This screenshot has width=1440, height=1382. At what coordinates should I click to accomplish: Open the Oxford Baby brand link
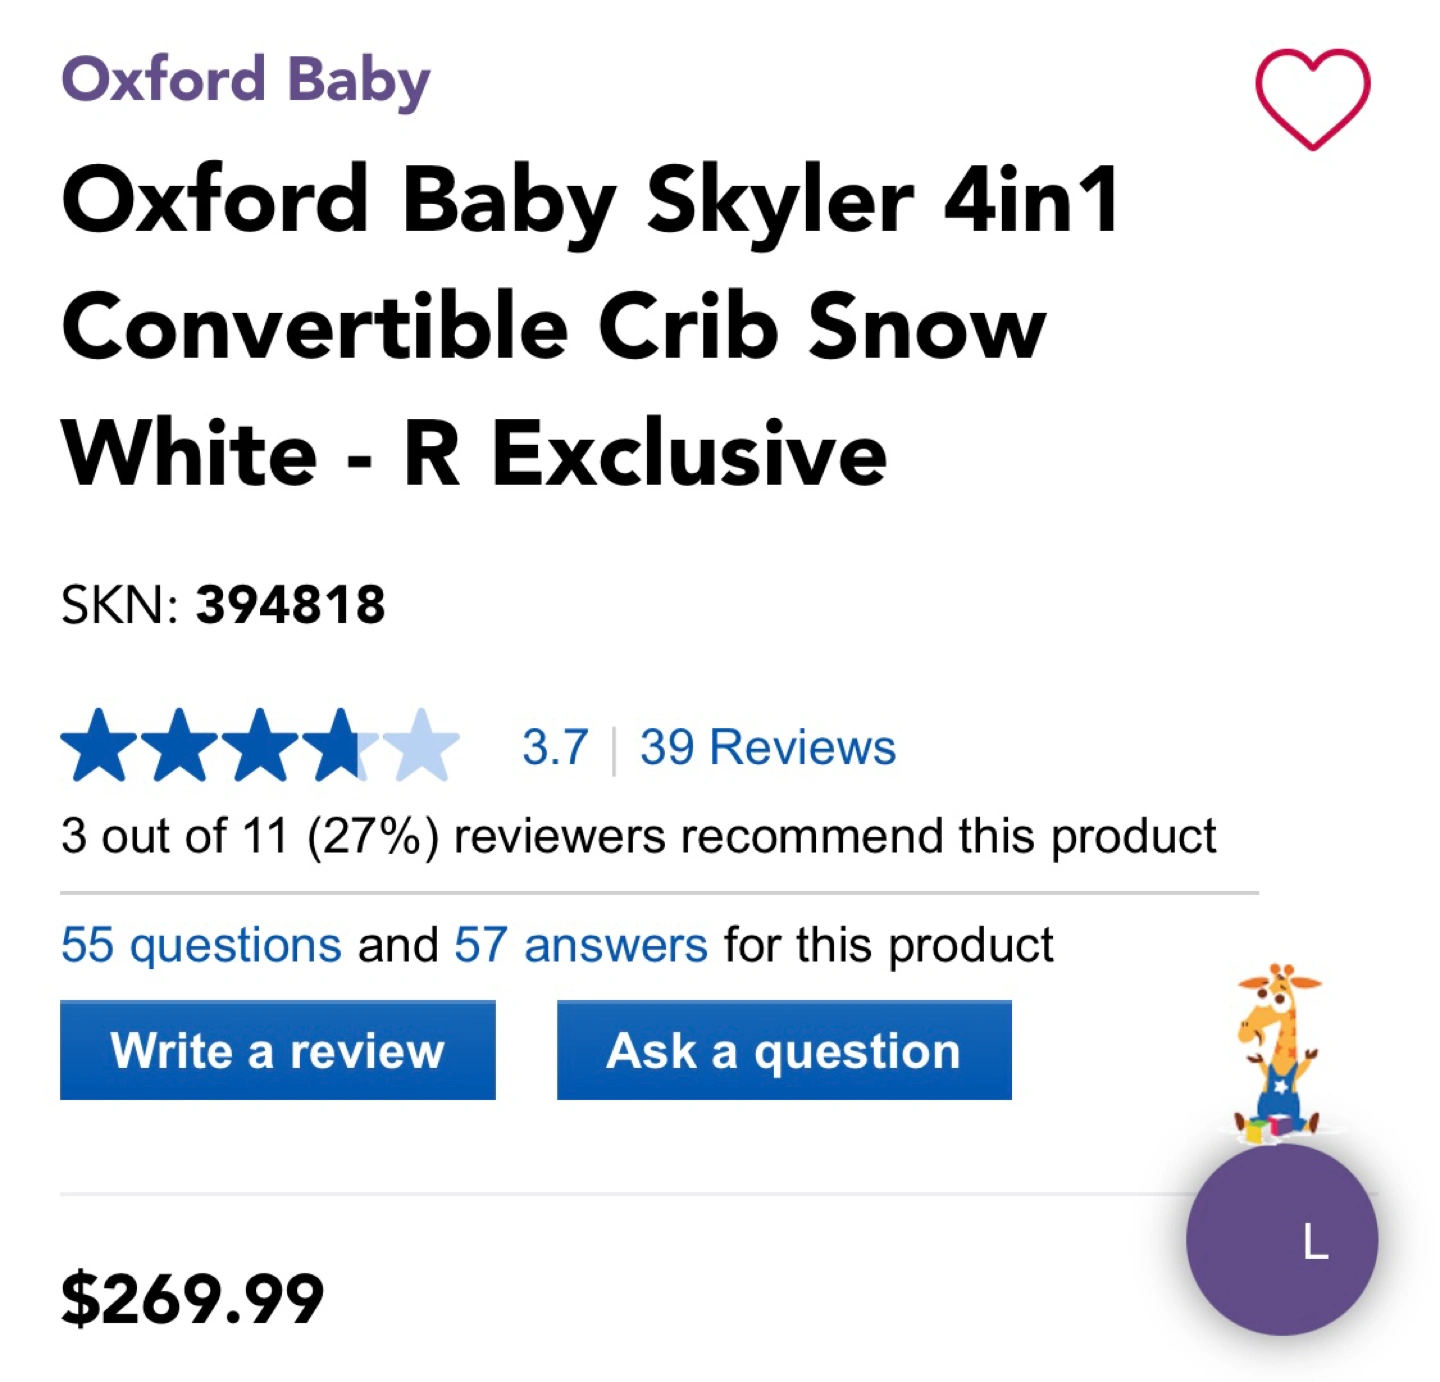pos(246,80)
